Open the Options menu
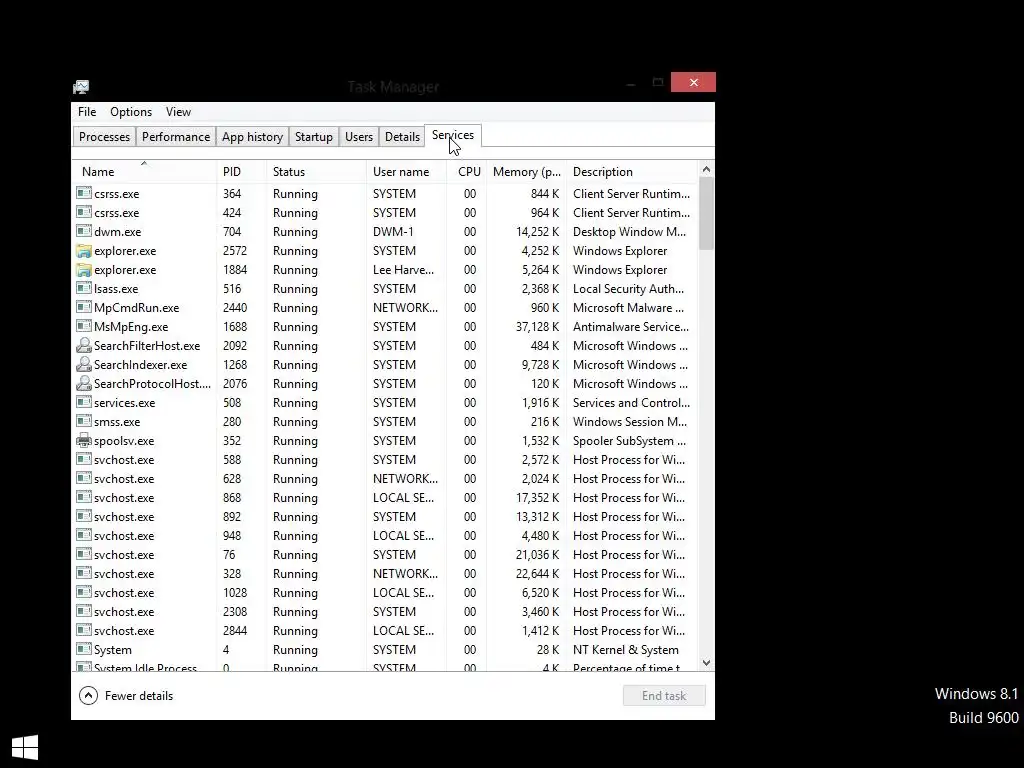Screen dimensions: 1024x768 131,112
